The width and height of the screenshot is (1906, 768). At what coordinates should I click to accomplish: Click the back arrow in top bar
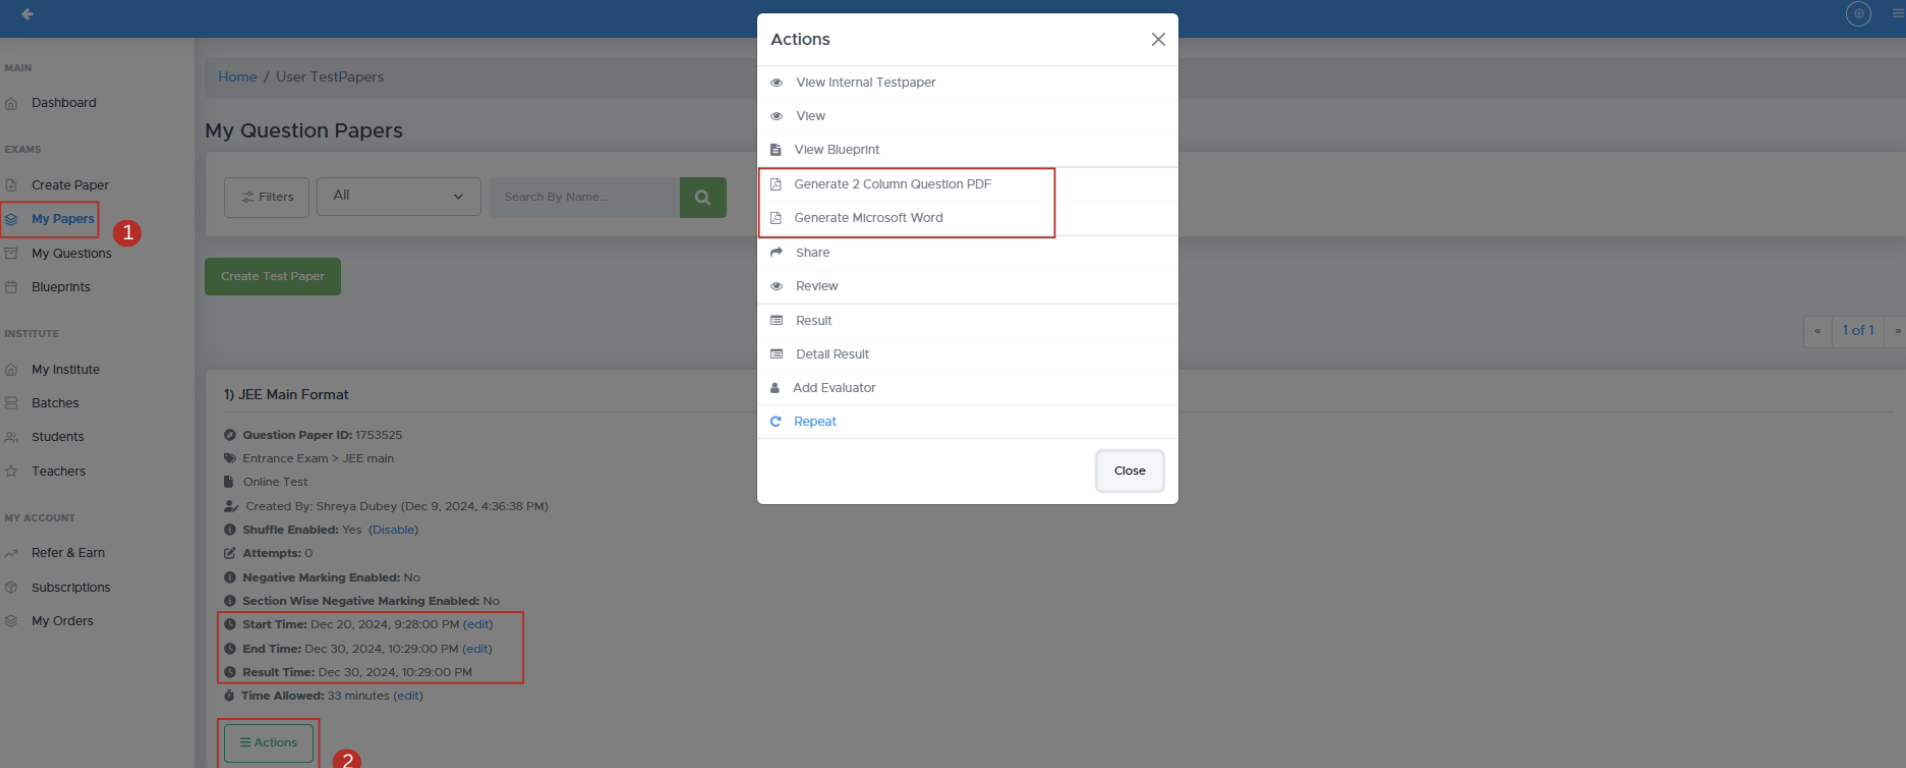click(27, 14)
